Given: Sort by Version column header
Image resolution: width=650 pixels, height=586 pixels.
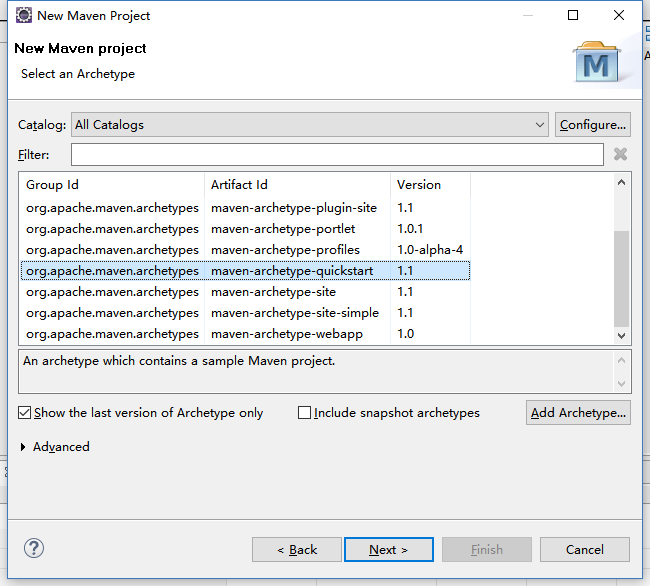Looking at the screenshot, I should (430, 185).
